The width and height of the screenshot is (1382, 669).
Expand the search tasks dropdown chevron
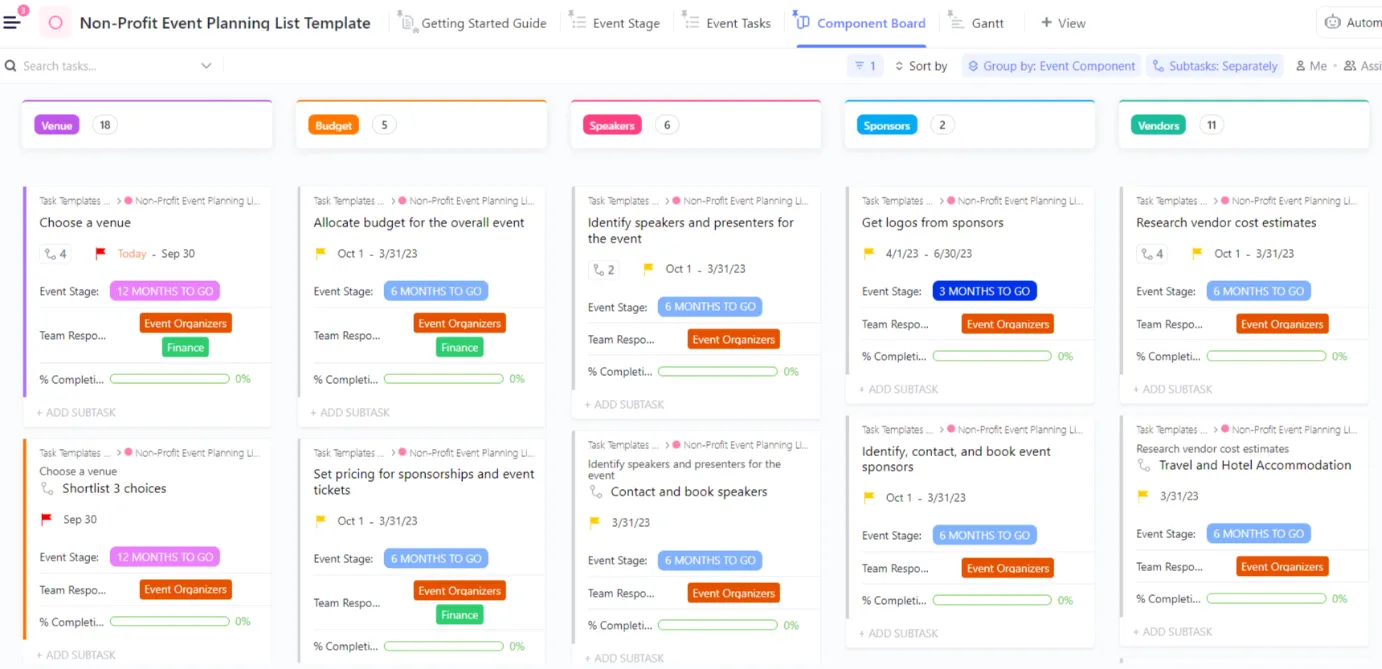pos(206,66)
